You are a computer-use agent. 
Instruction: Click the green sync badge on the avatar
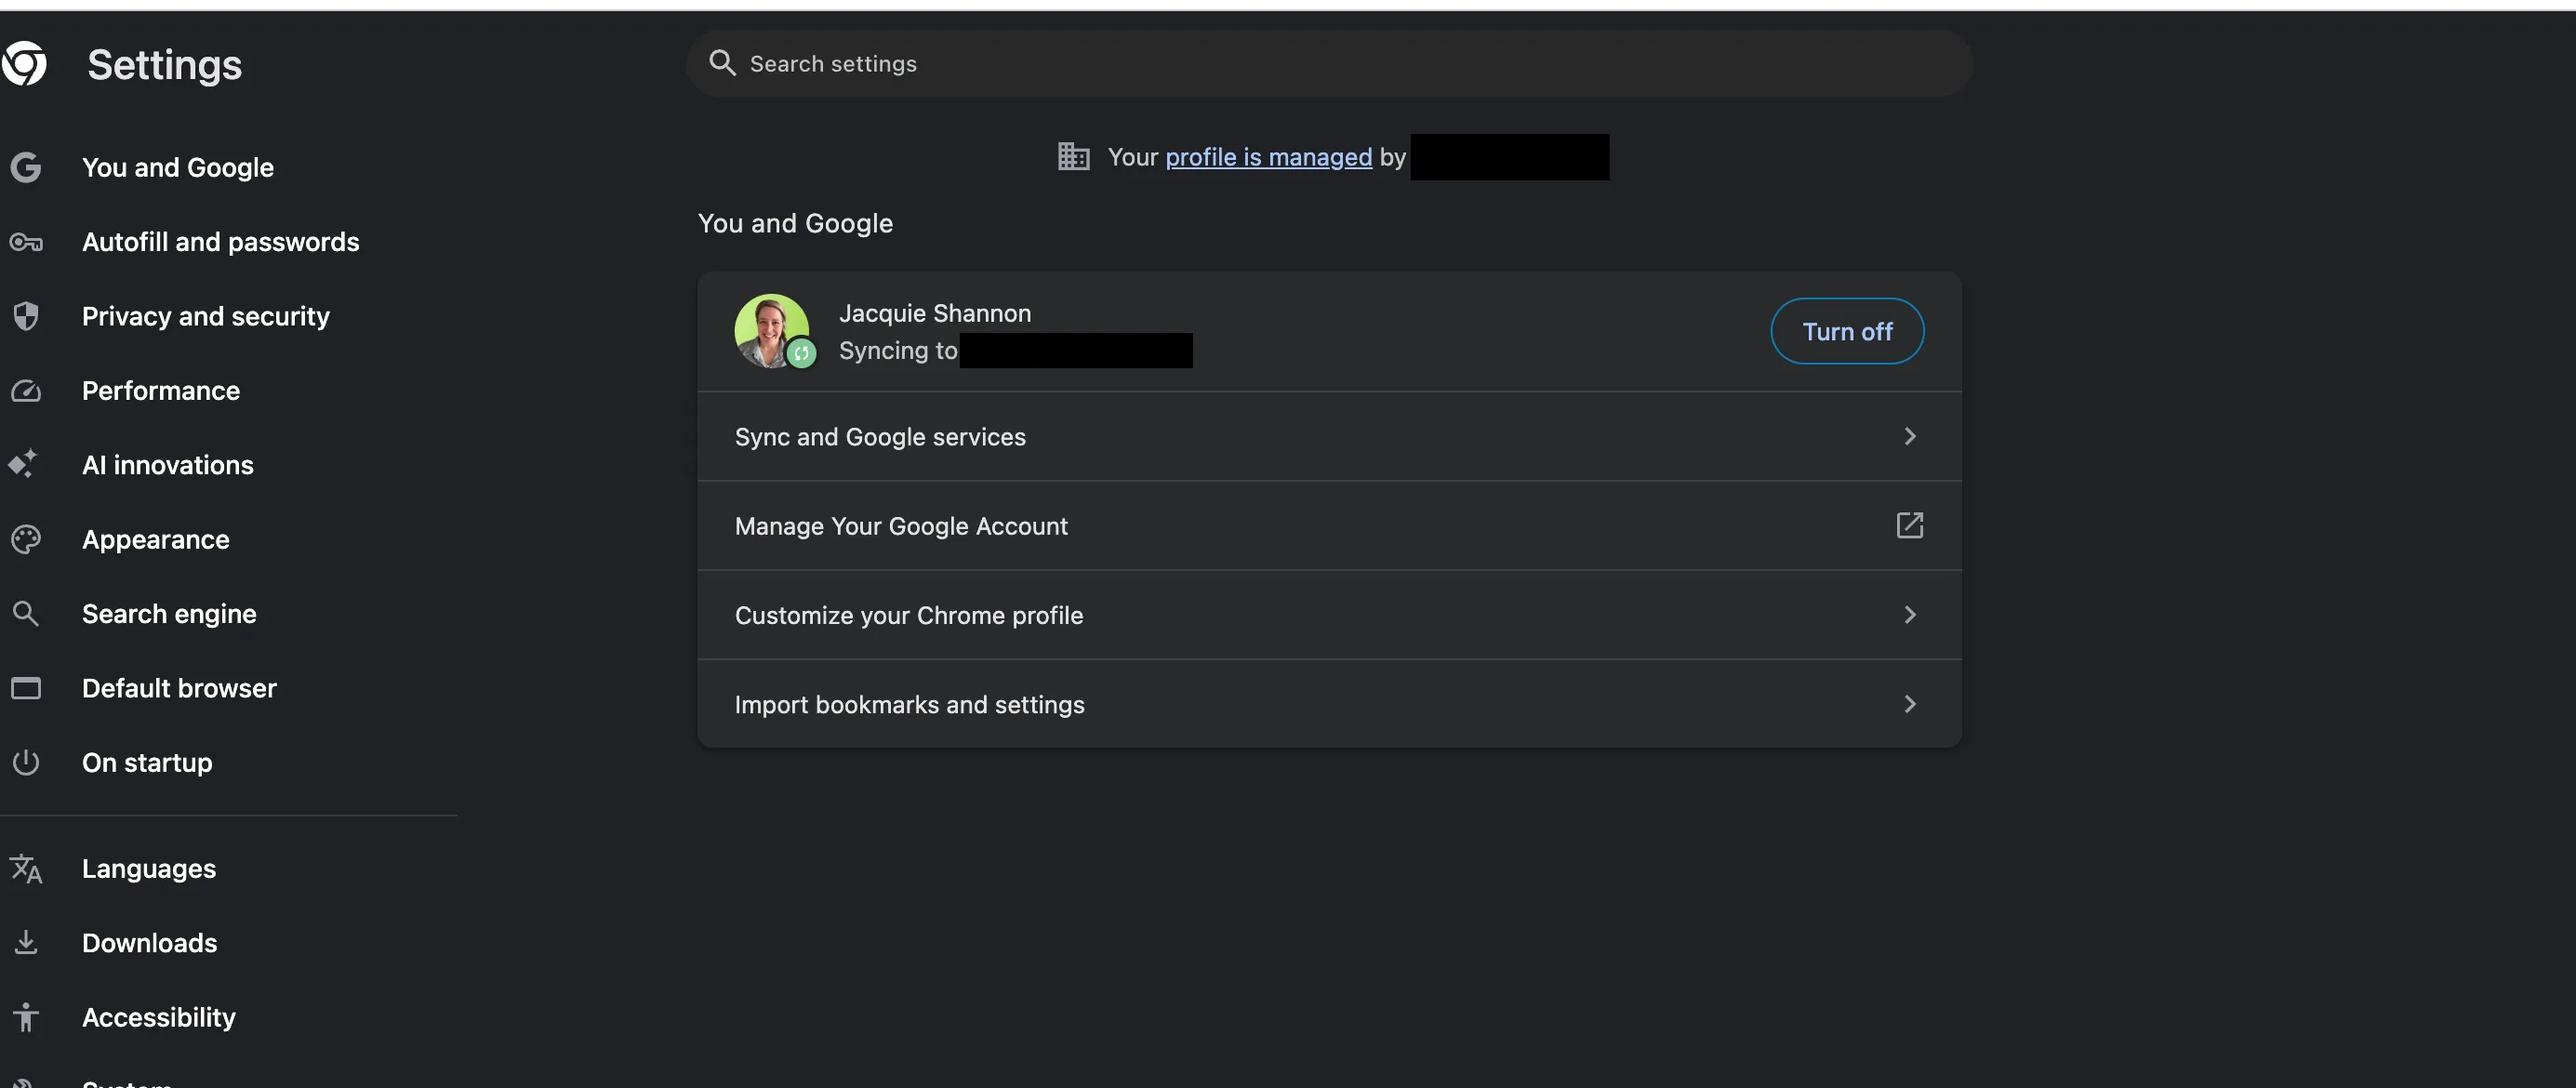tap(802, 353)
